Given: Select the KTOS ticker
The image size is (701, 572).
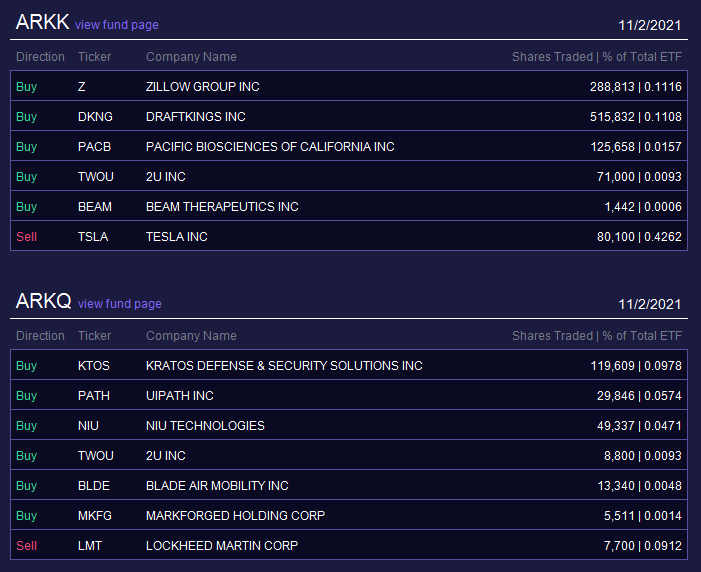Looking at the screenshot, I should 94,366.
